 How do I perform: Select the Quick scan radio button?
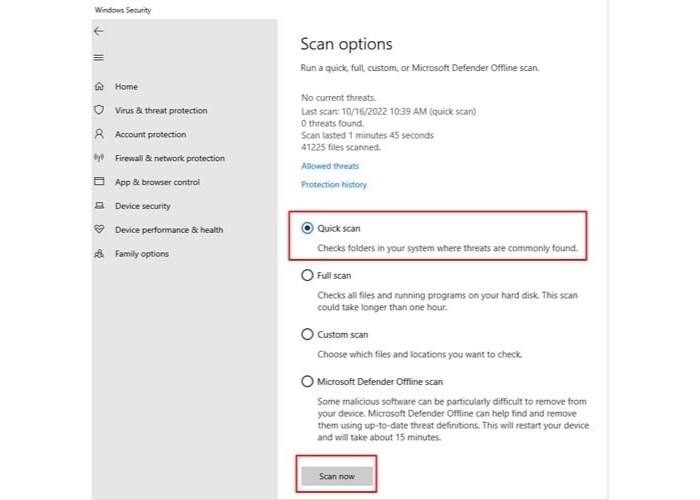click(307, 228)
